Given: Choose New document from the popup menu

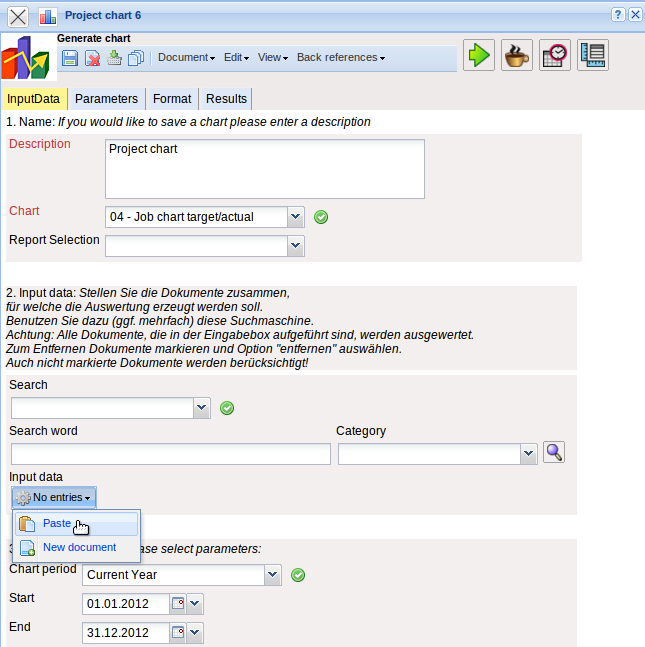Looking at the screenshot, I should pyautogui.click(x=79, y=548).
